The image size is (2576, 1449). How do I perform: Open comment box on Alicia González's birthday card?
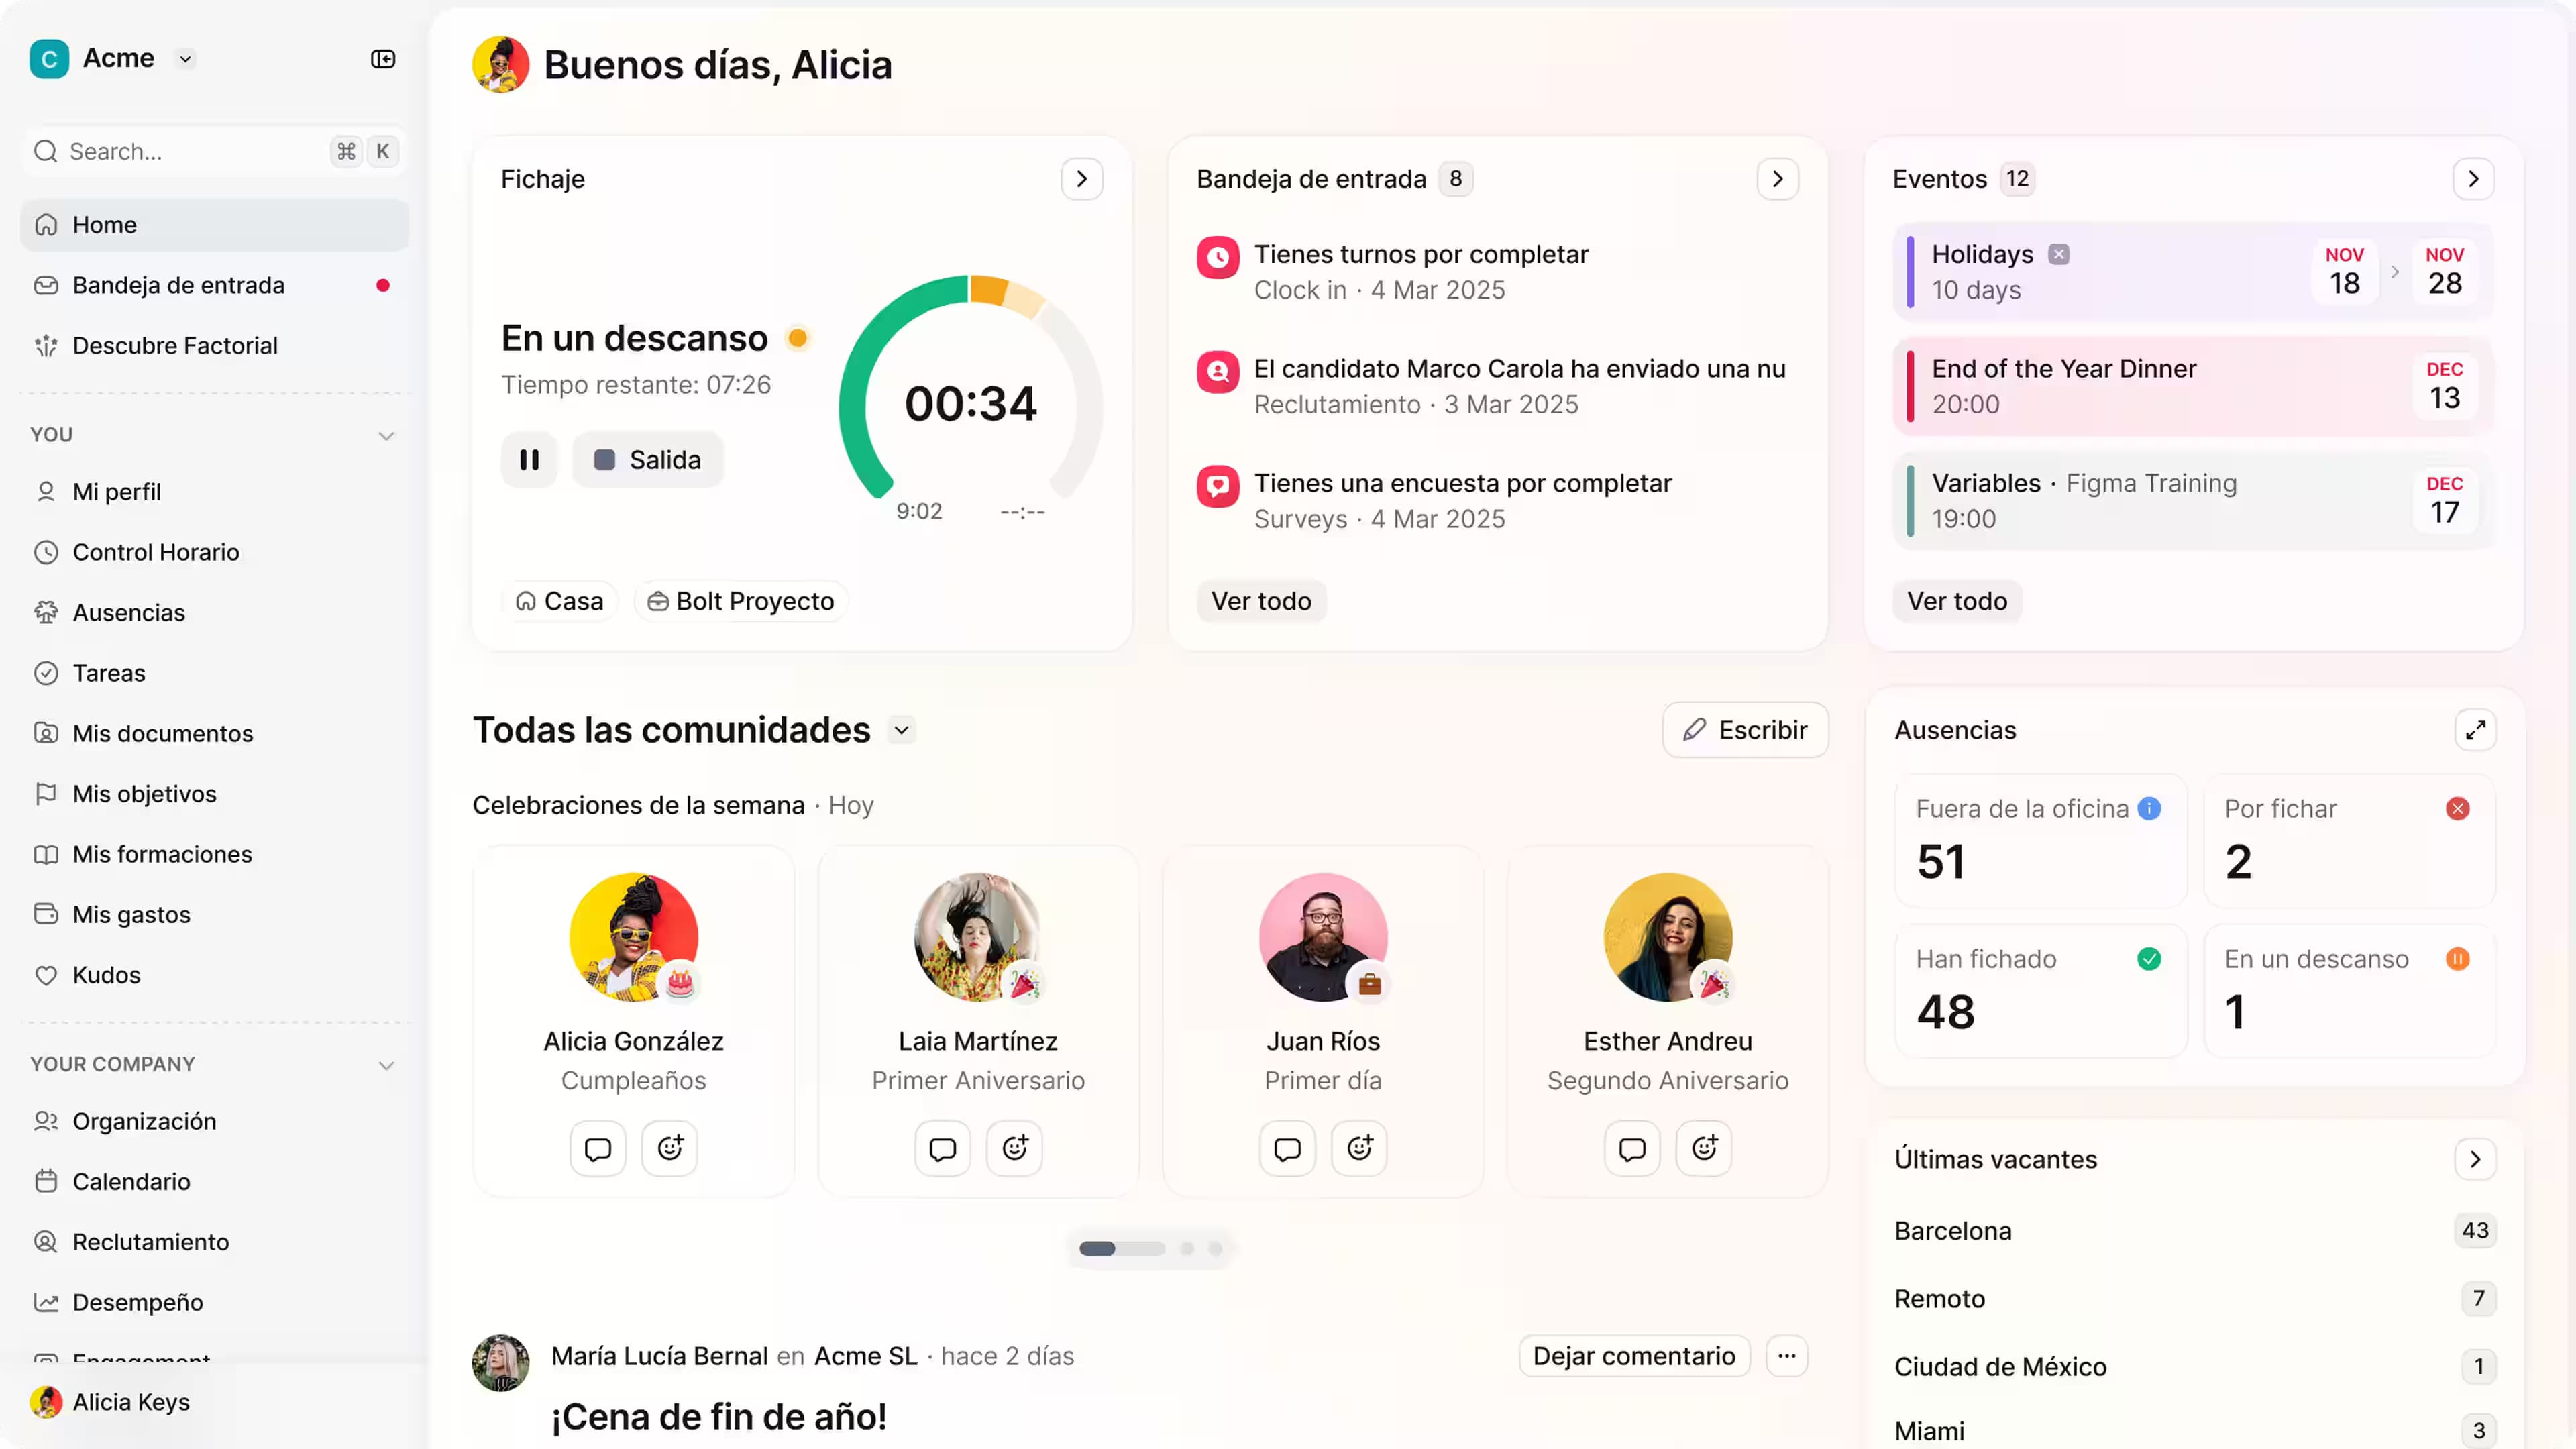(597, 1148)
